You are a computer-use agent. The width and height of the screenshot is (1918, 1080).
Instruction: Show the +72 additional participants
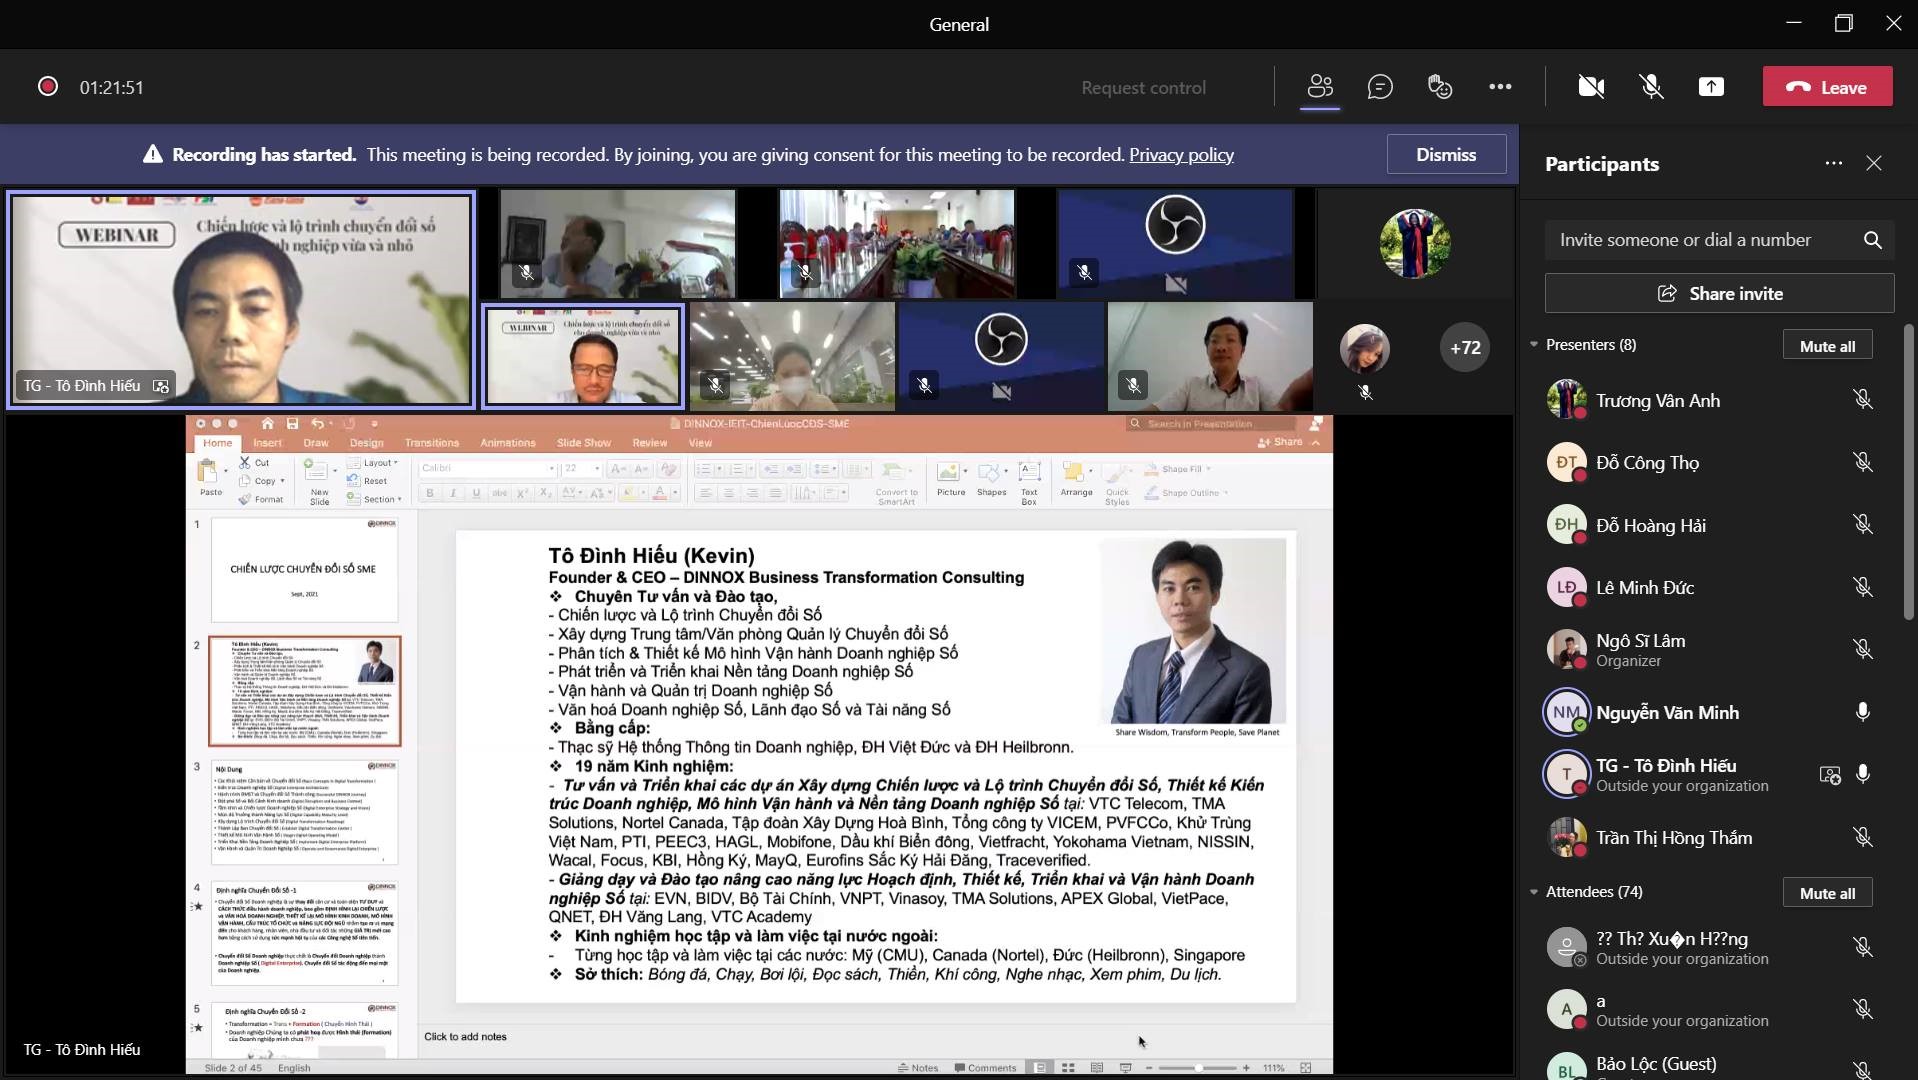1465,348
